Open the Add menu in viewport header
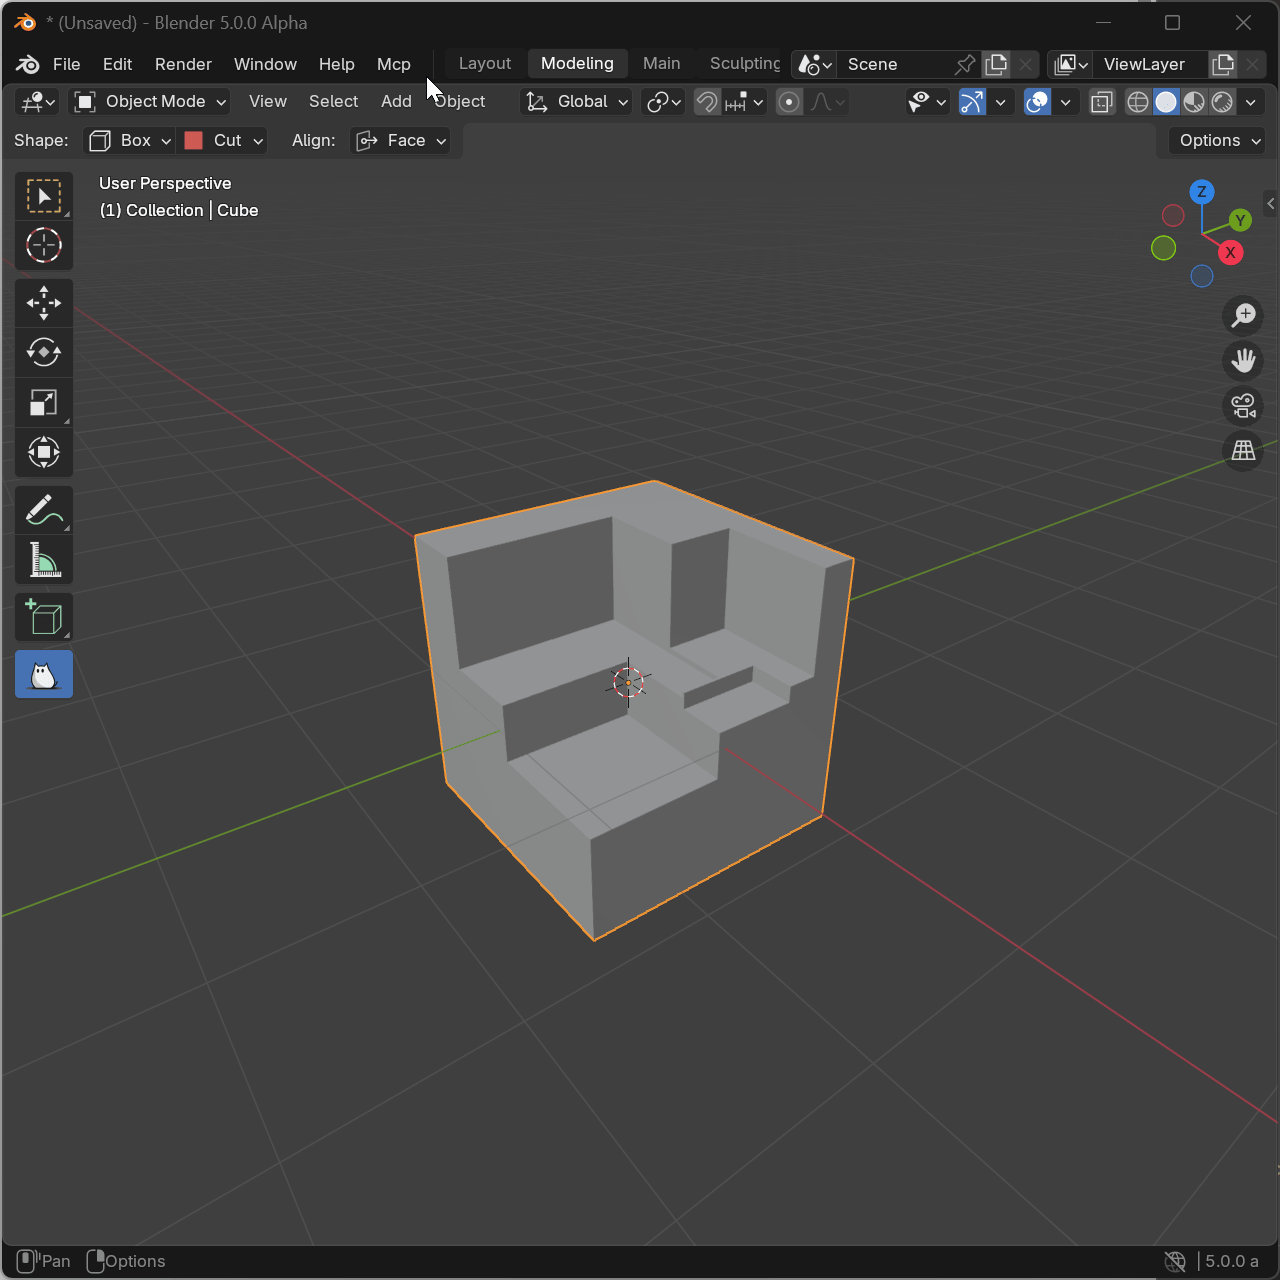The width and height of the screenshot is (1280, 1280). point(396,102)
